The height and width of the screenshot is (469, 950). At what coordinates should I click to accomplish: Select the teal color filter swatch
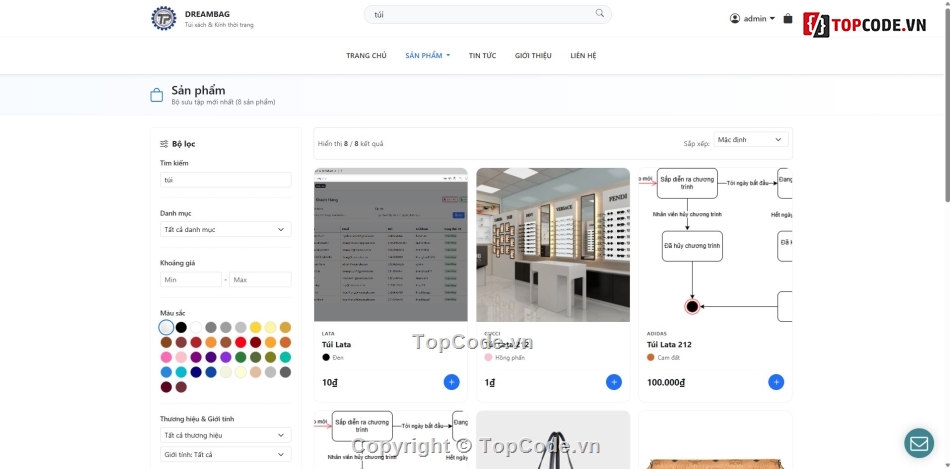pos(285,357)
